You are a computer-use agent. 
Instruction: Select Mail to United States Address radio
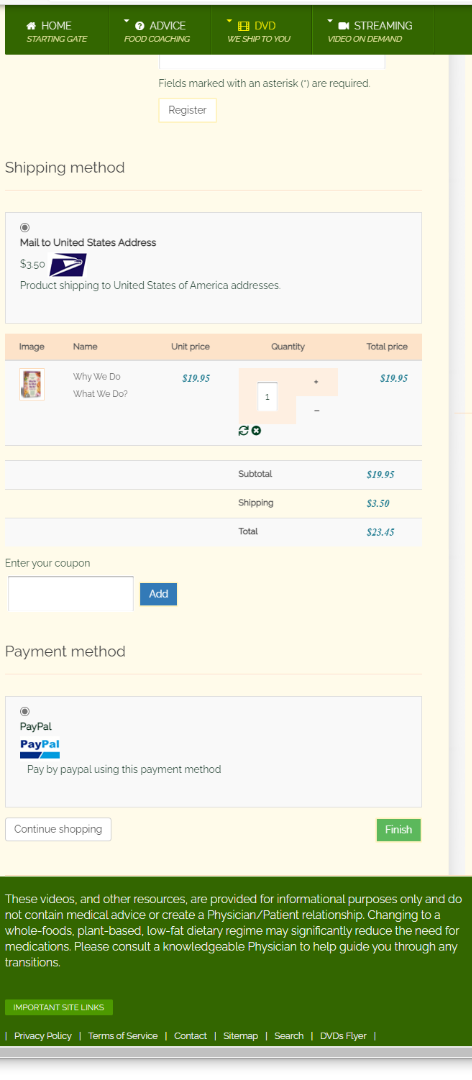pos(25,227)
